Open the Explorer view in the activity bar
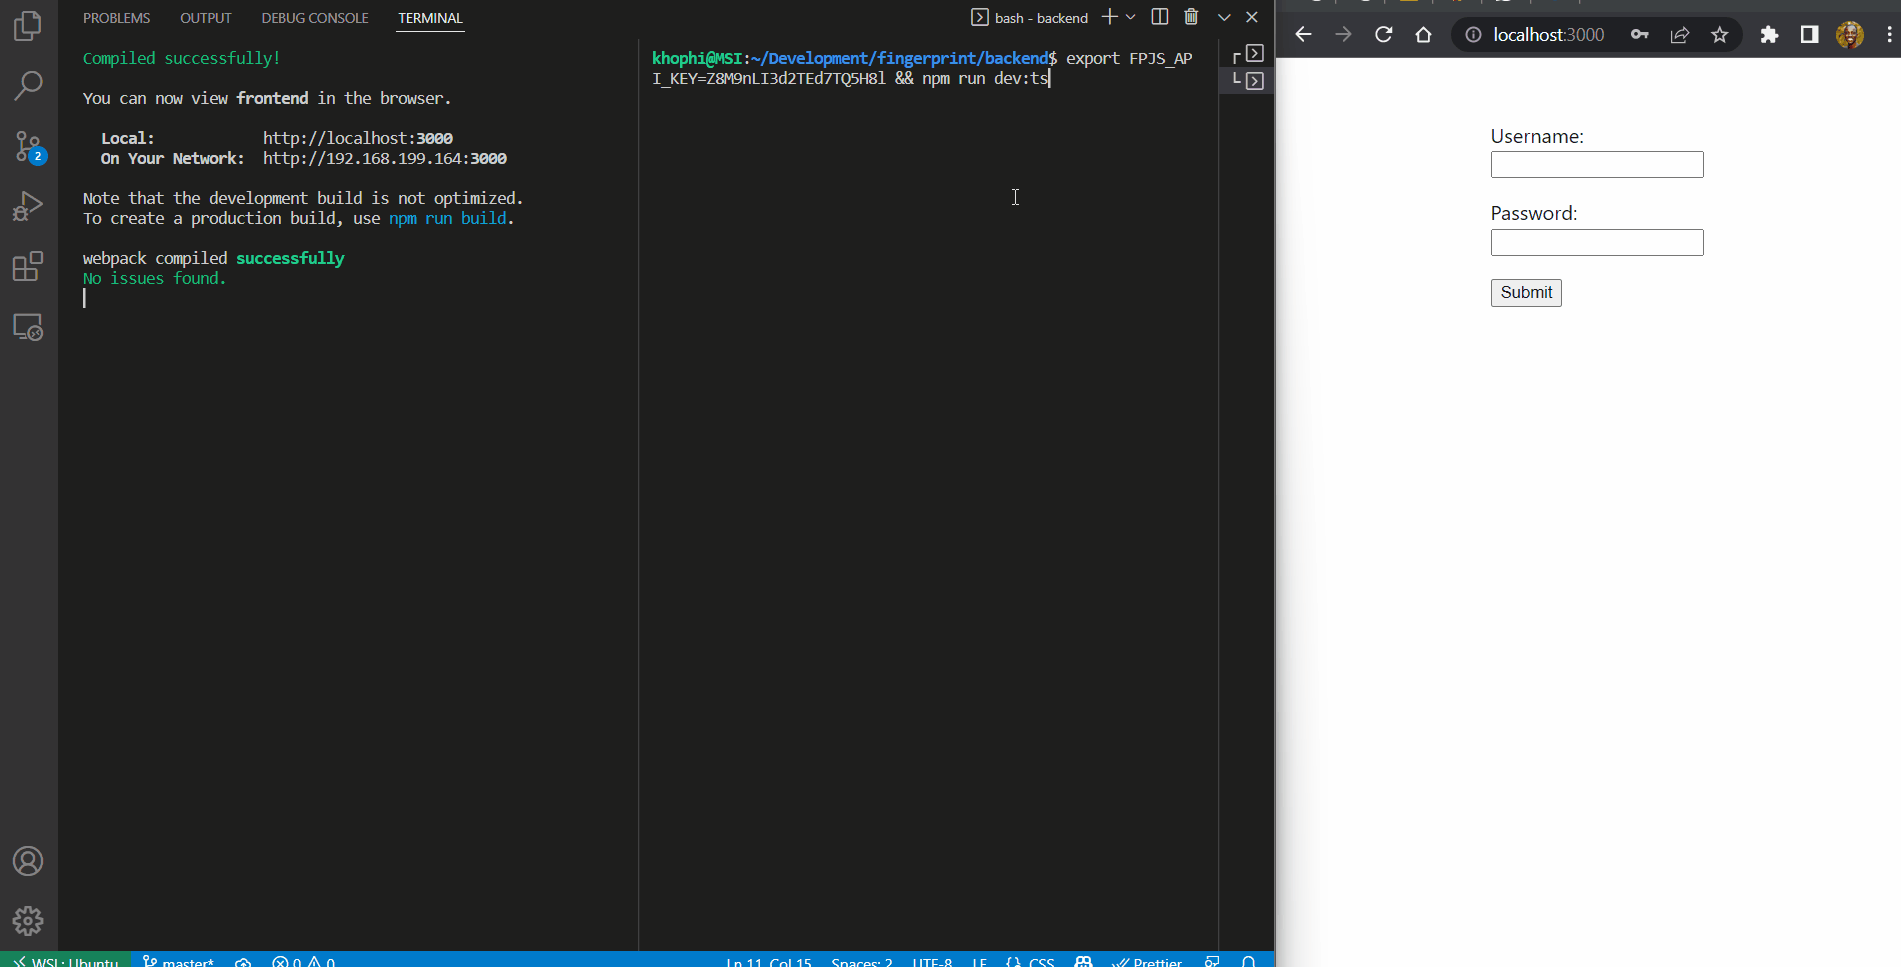Viewport: 1901px width, 967px height. [28, 26]
